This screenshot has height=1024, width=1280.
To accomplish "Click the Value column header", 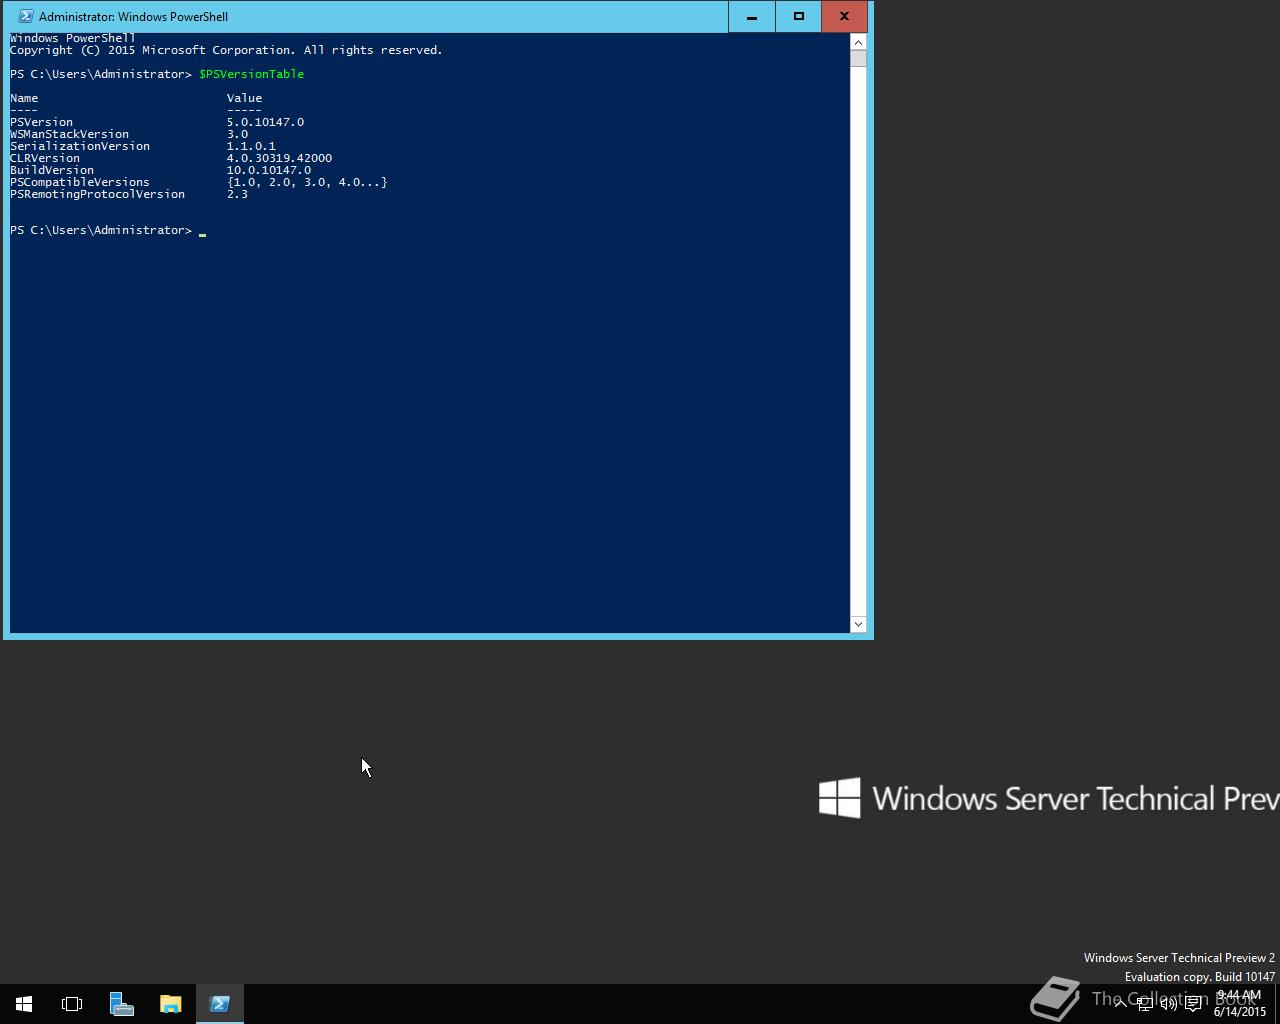I will 244,98.
